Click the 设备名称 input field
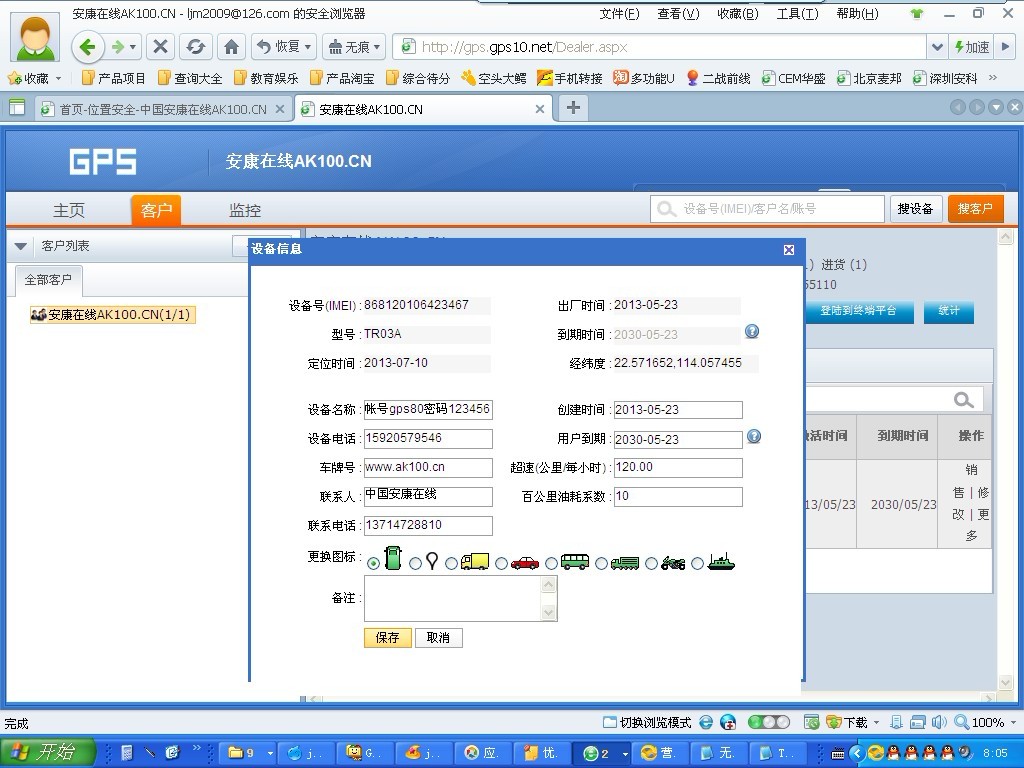 click(x=428, y=409)
